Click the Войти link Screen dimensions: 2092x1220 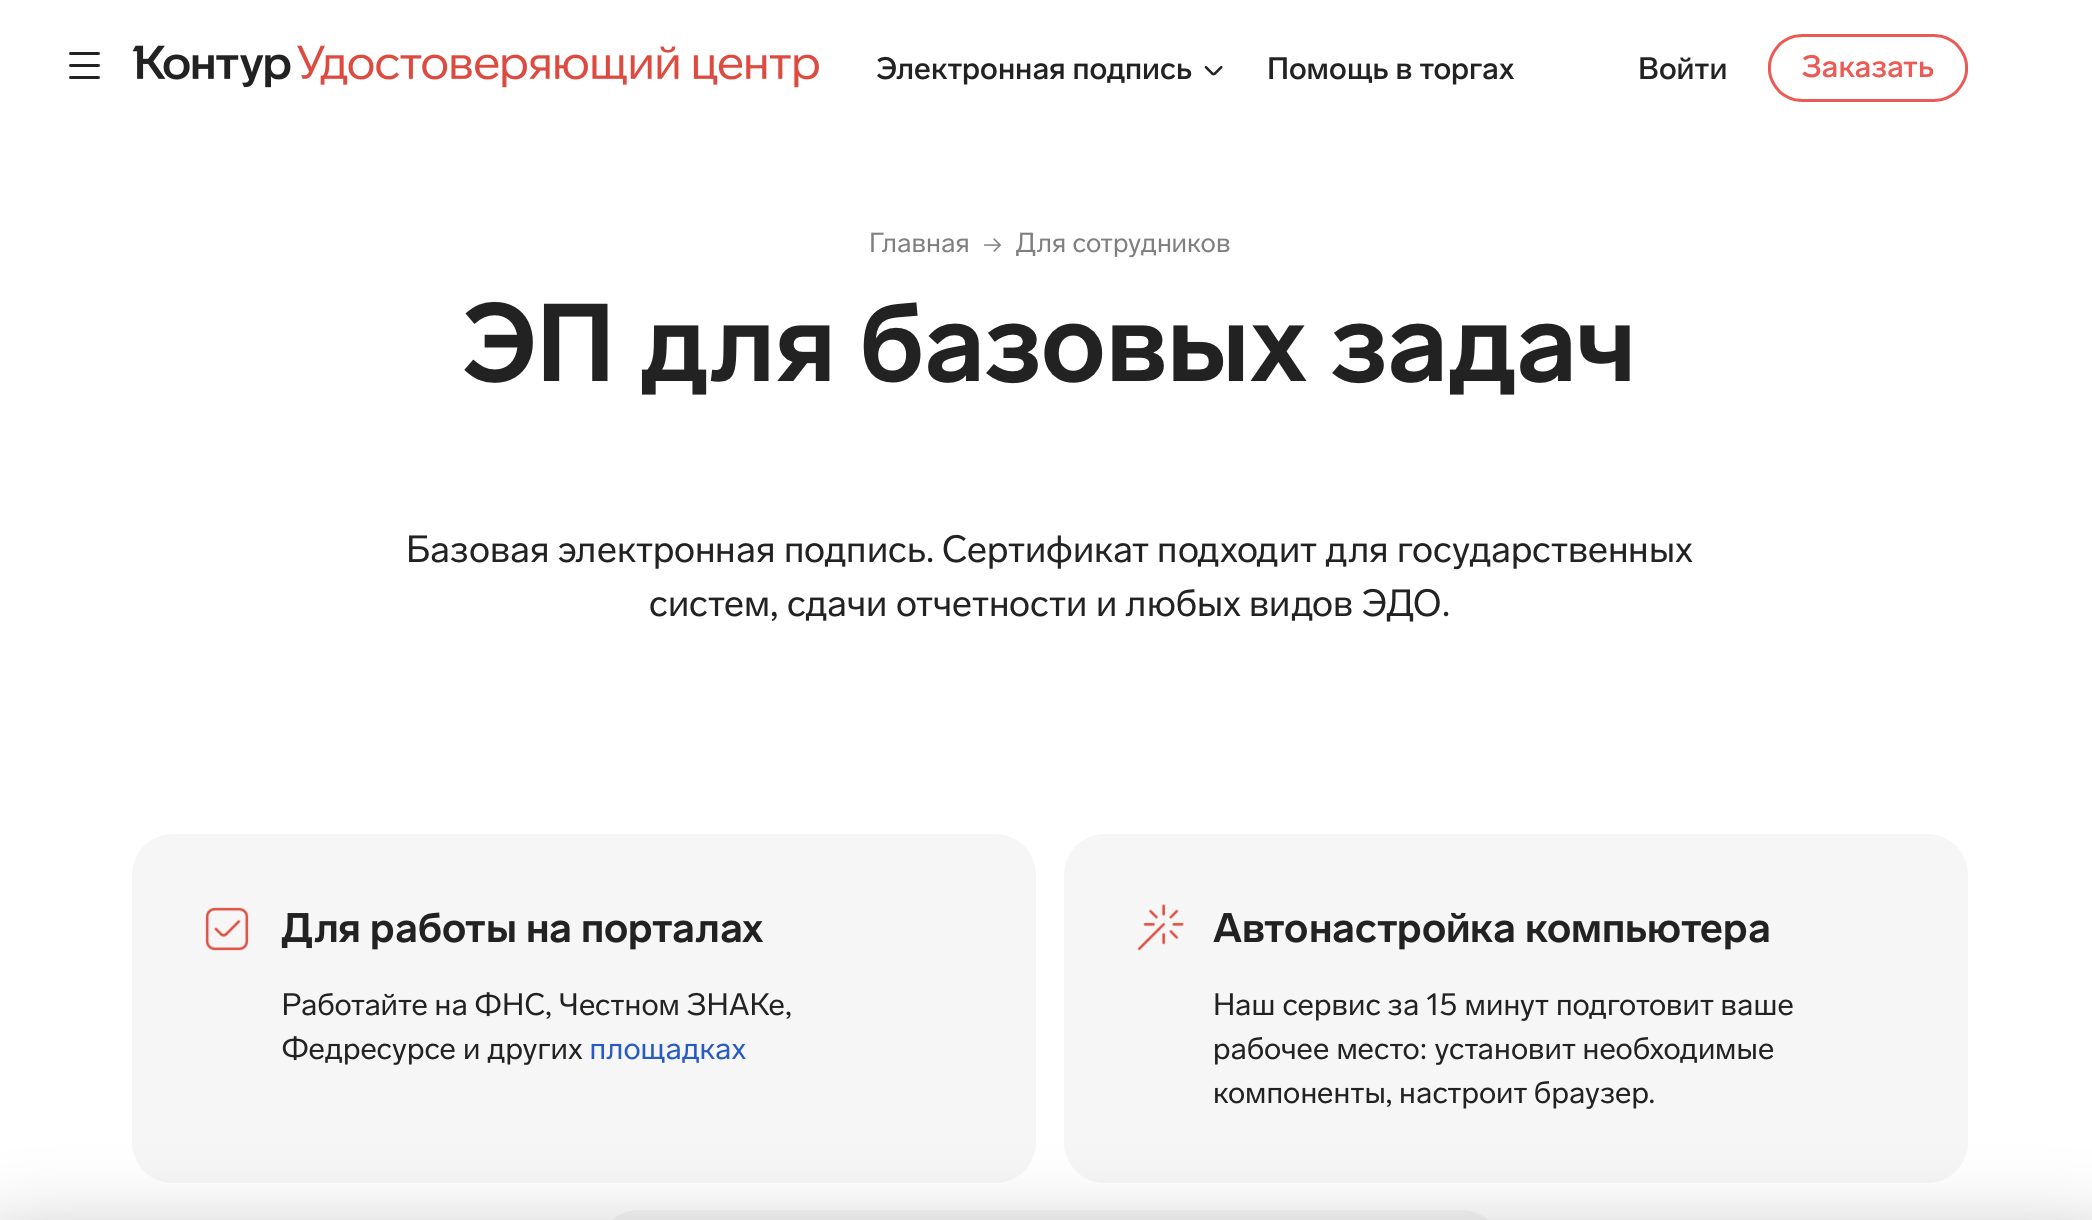click(1682, 68)
